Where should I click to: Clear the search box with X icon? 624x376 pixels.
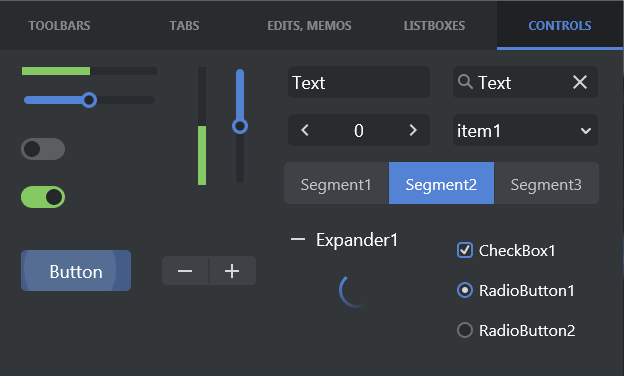(x=580, y=82)
